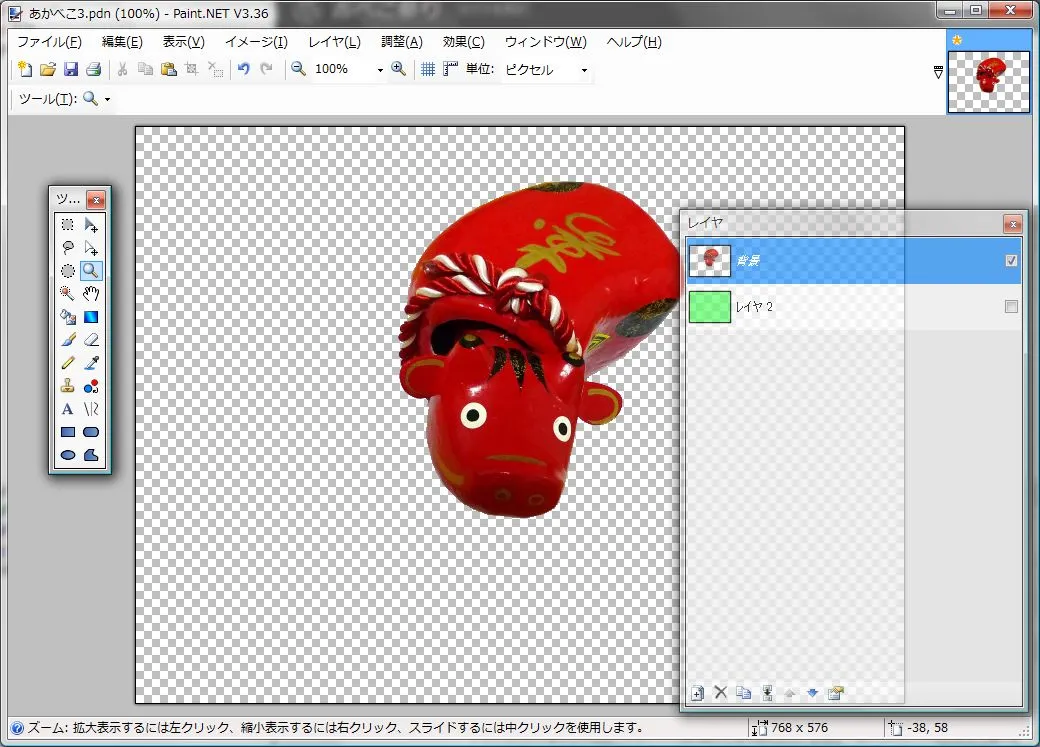
Task: Open the zoom percentage dropdown
Action: tap(380, 70)
